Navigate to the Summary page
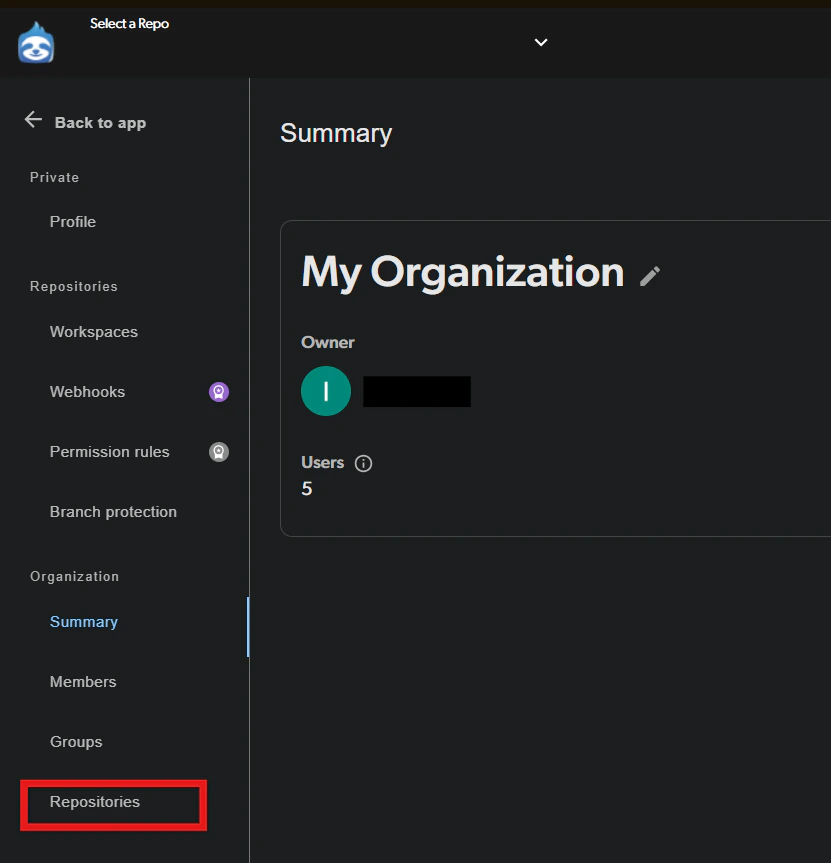This screenshot has width=831, height=863. pyautogui.click(x=83, y=621)
